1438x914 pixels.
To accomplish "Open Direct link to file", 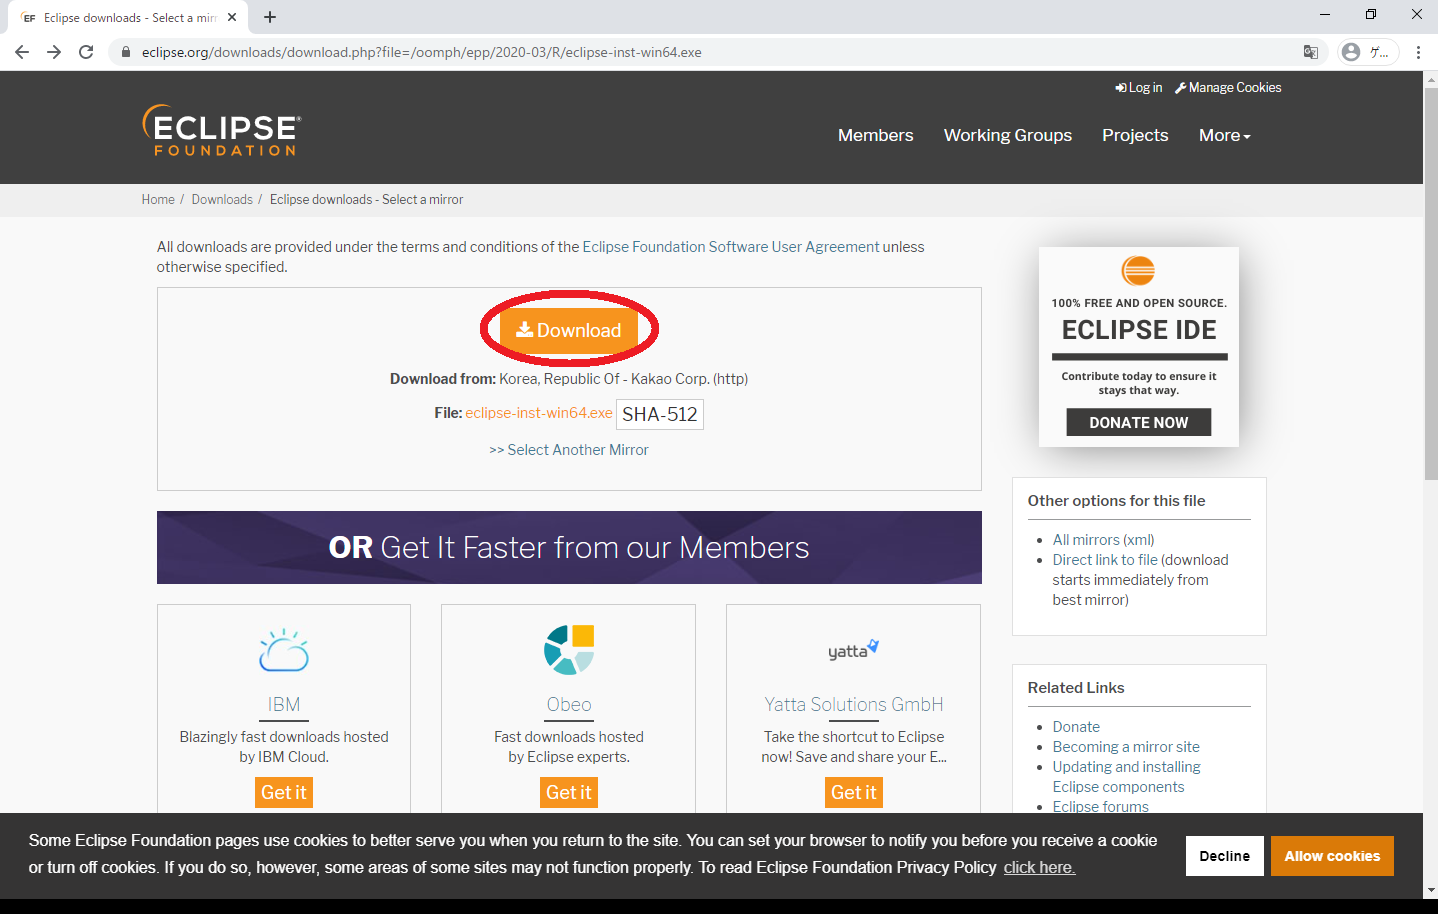I will pyautogui.click(x=1105, y=560).
